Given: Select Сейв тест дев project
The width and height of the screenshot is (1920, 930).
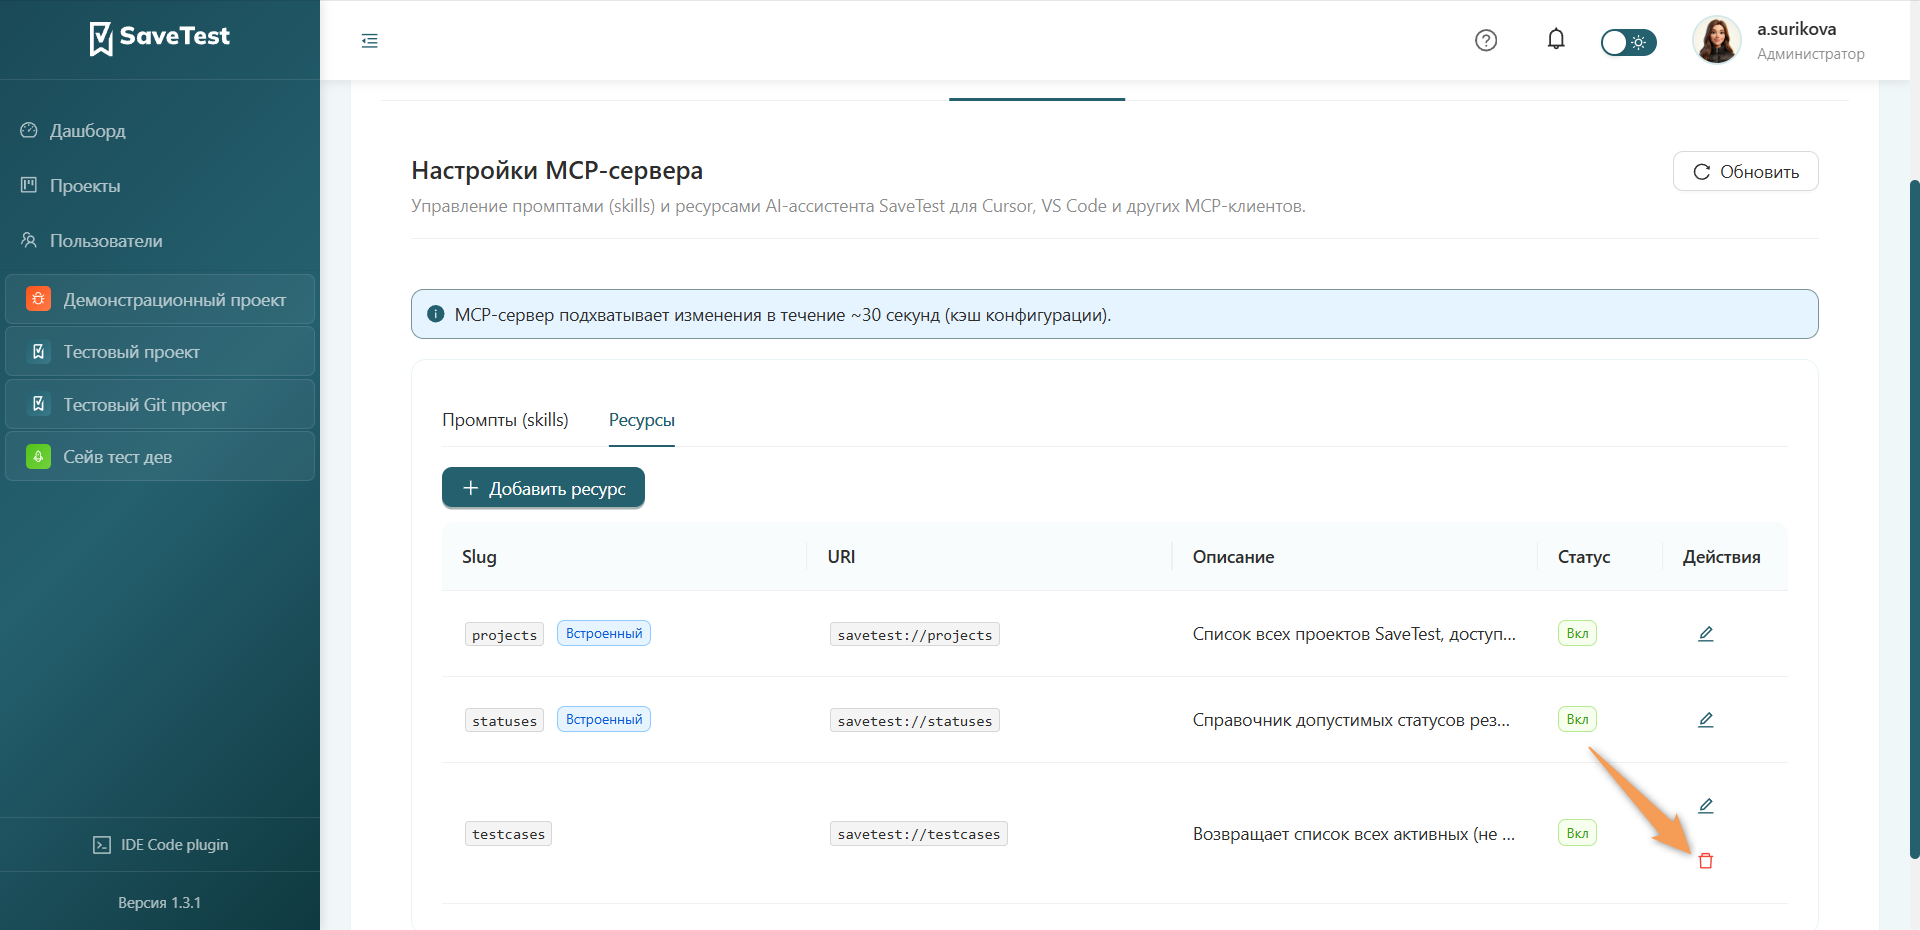Looking at the screenshot, I should [x=160, y=457].
